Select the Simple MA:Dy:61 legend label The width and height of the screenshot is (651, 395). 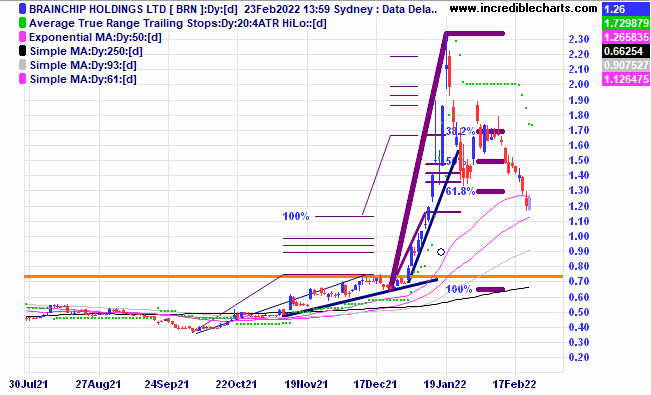83,79
